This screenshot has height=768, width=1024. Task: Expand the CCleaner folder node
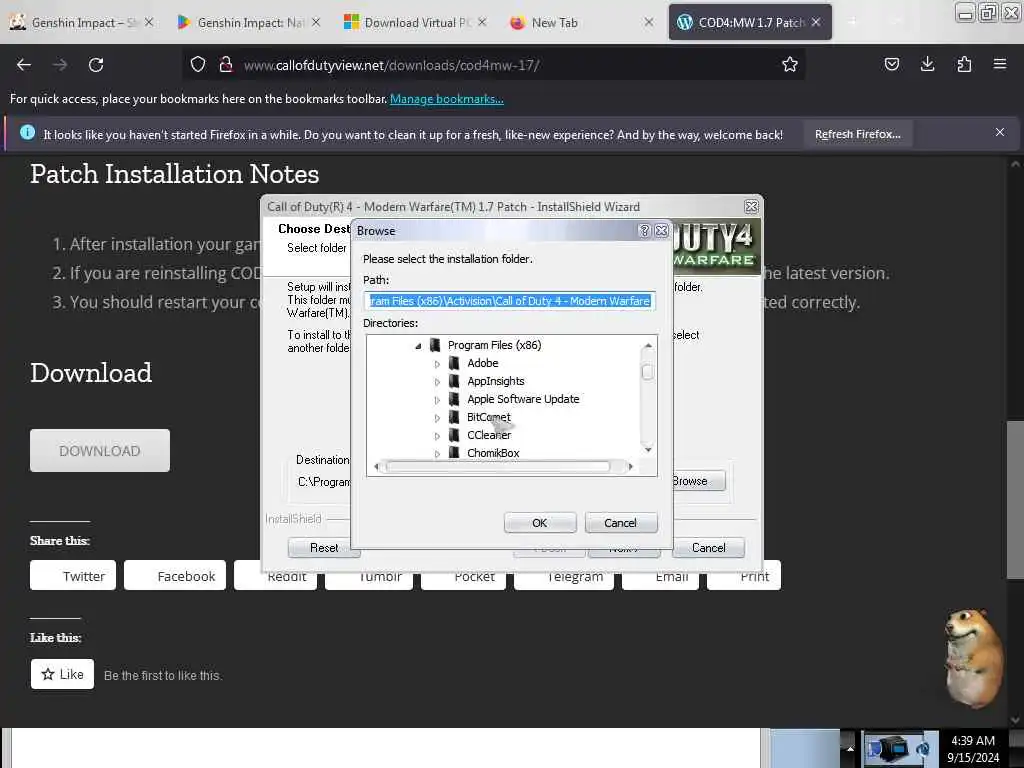[437, 436]
